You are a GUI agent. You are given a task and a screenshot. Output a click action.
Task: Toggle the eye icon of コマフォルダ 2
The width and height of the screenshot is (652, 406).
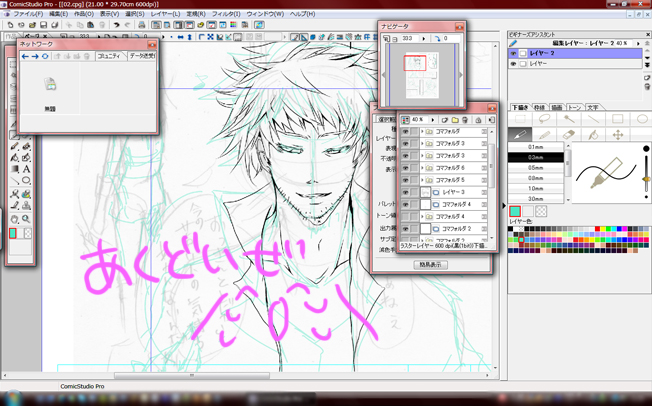[x=405, y=229]
